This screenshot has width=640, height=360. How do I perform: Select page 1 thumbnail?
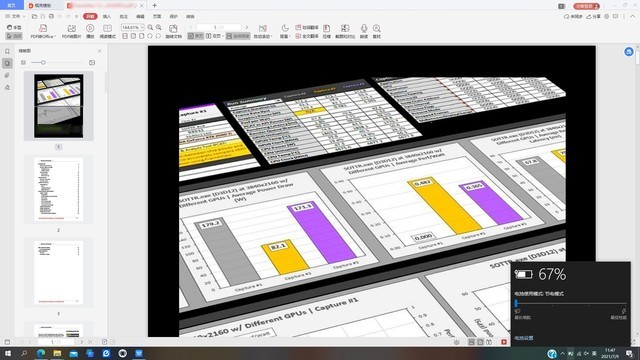pos(59,106)
